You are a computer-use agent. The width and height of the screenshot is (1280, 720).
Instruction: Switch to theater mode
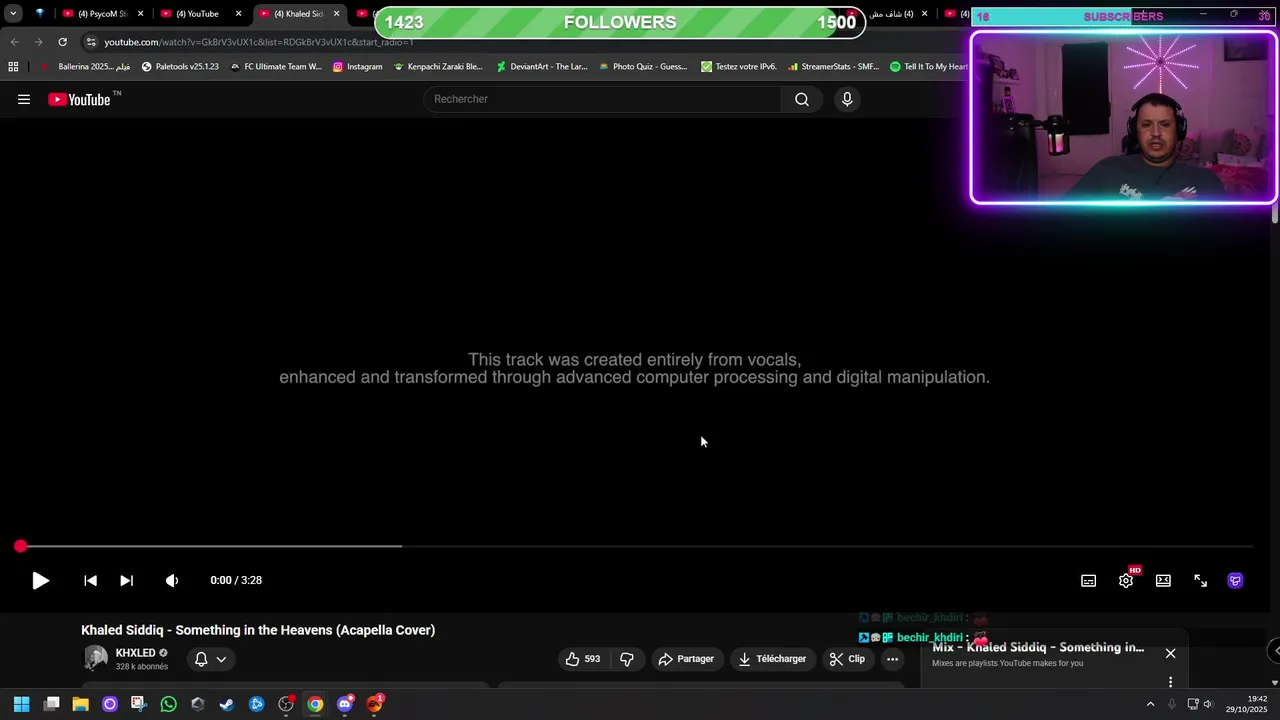coord(1163,580)
